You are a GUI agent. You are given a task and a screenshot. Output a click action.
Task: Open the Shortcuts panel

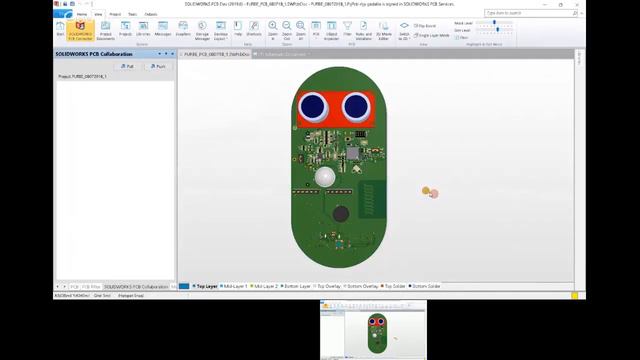click(254, 29)
